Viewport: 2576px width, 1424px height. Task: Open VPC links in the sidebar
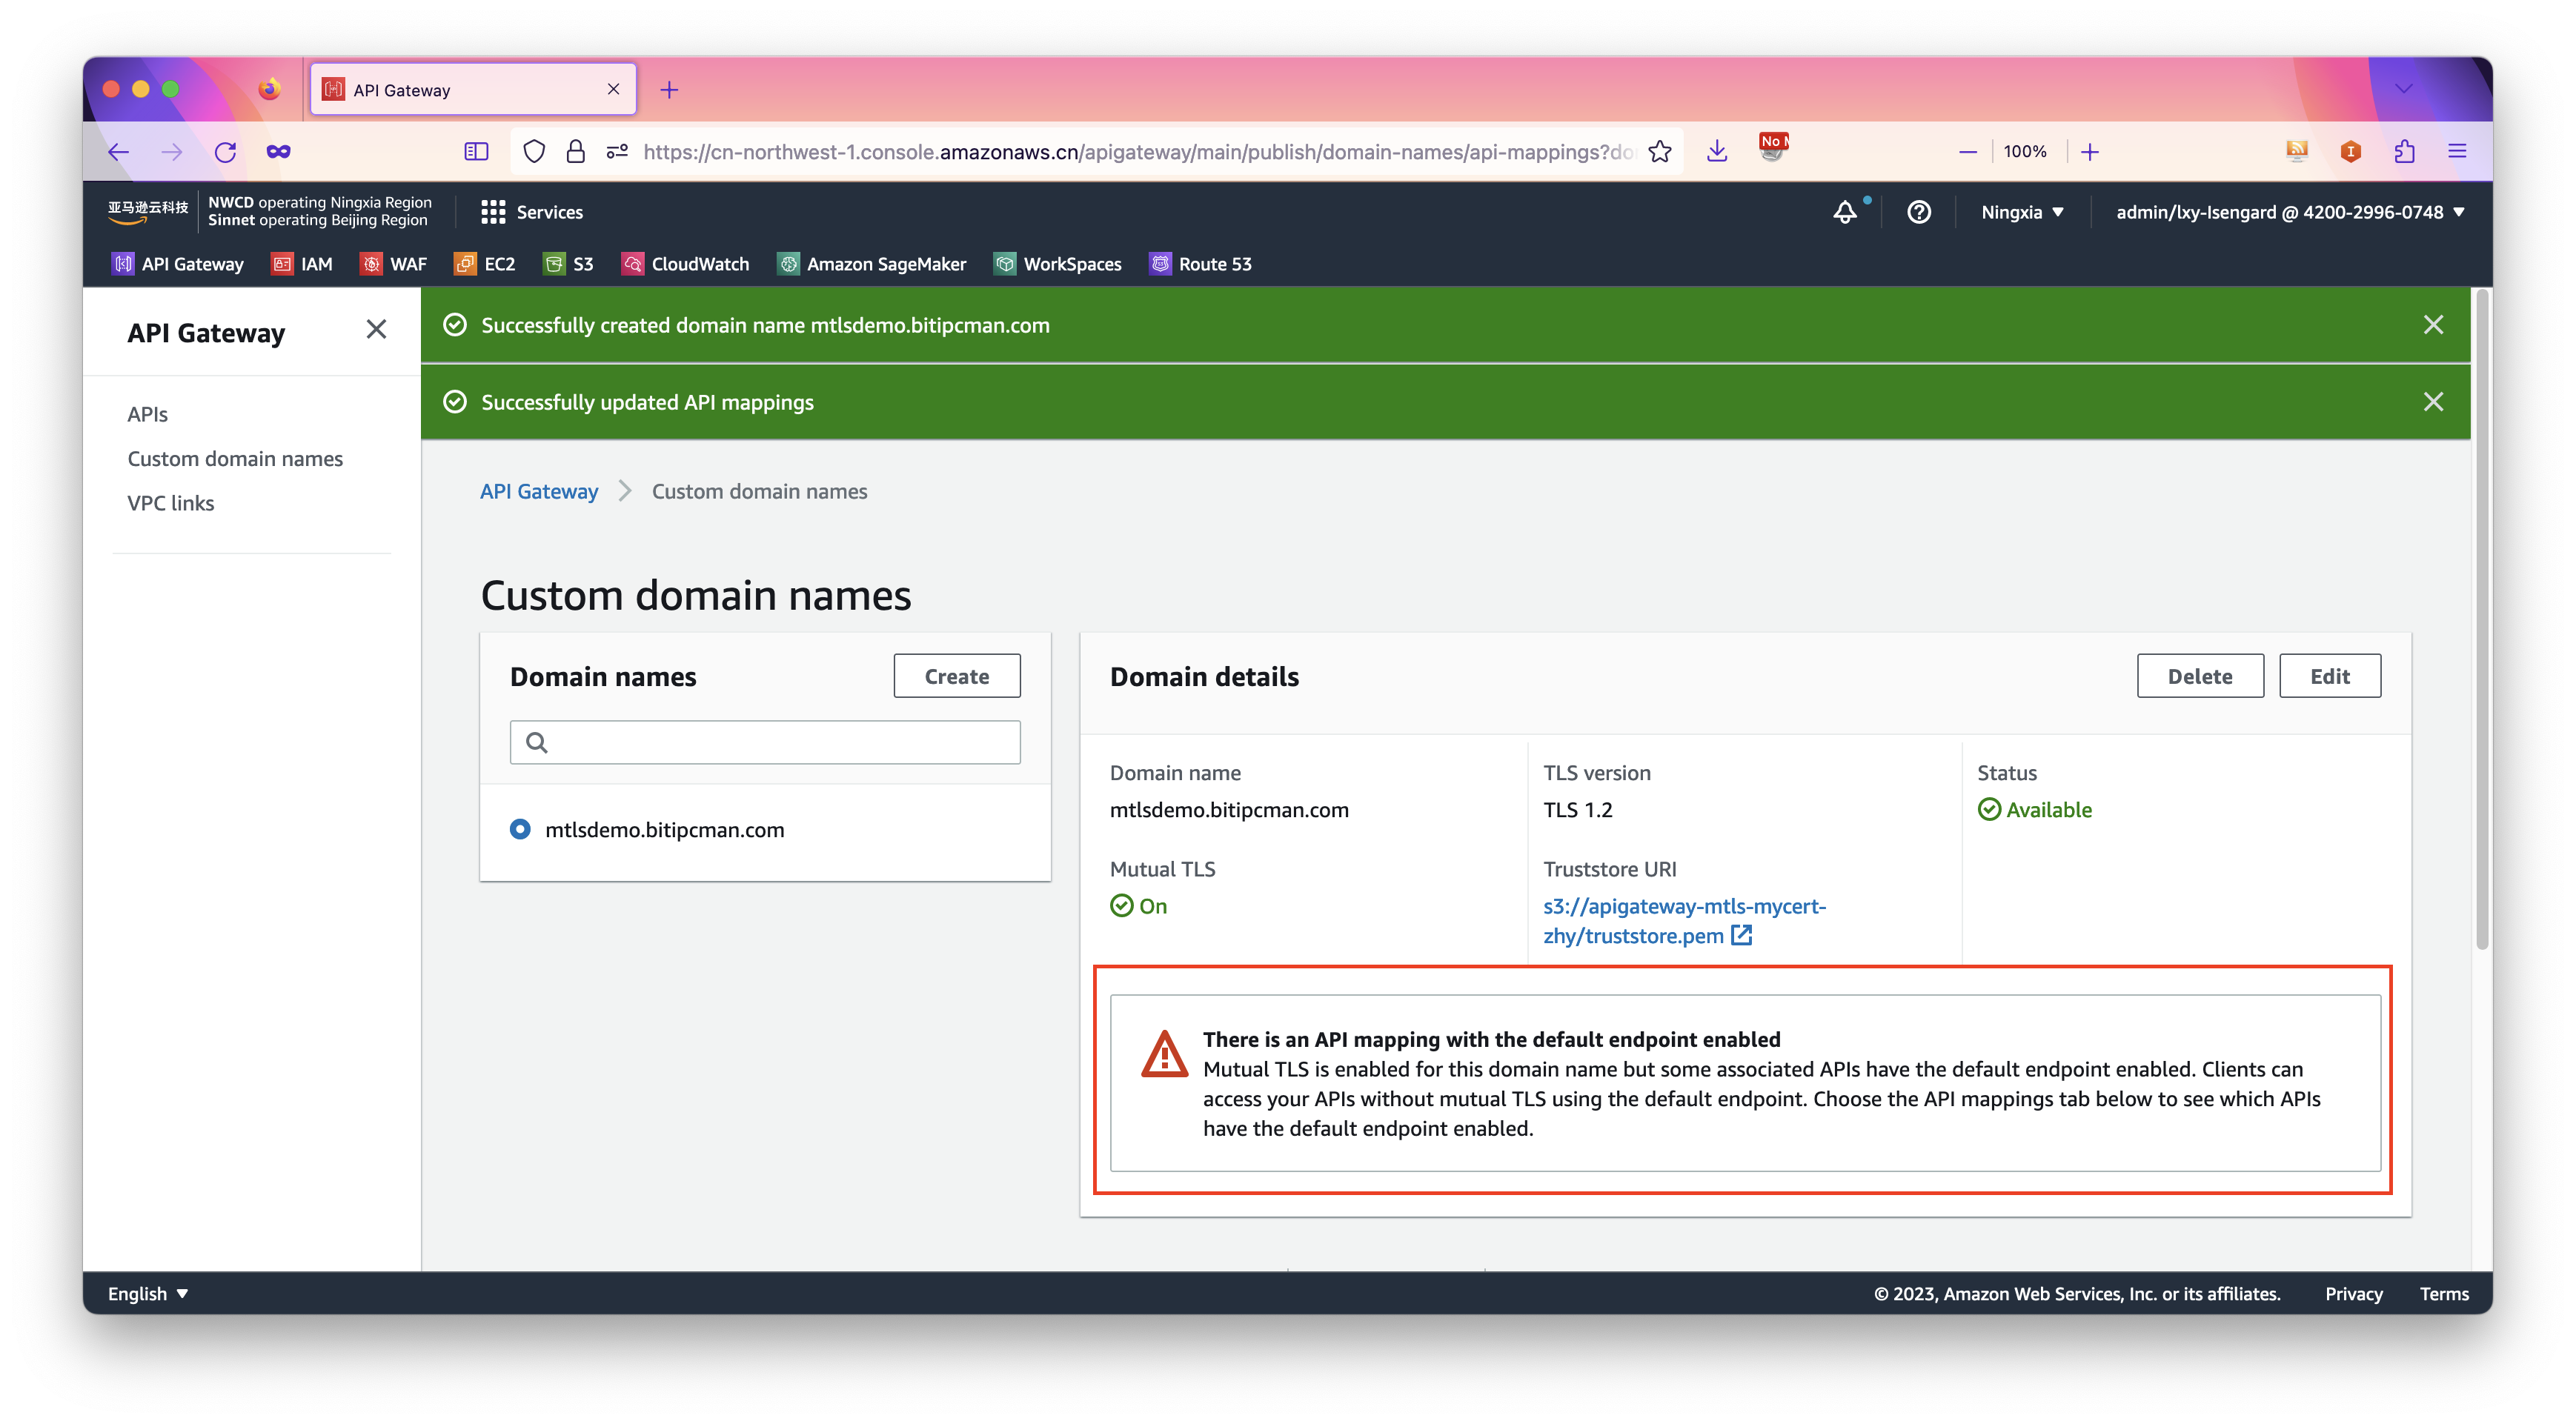(171, 503)
